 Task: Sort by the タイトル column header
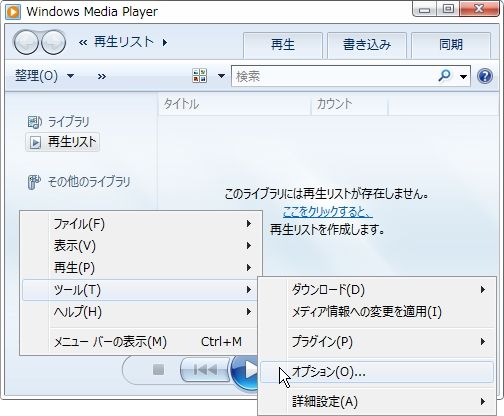(x=235, y=104)
